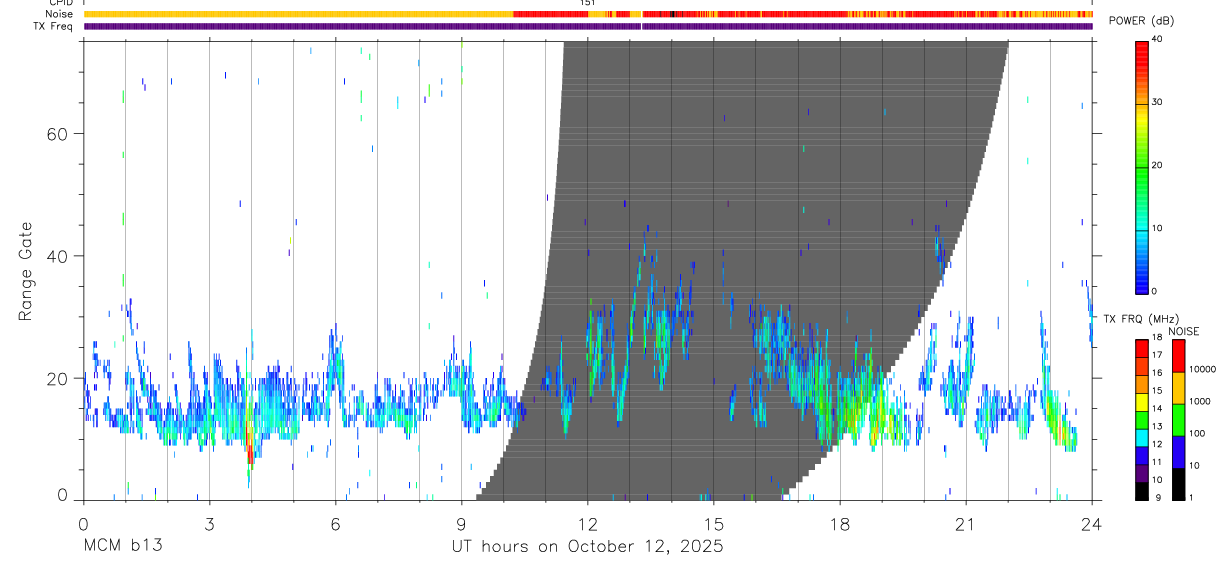
Task: Click the UT hours axis tick label 18
Action: tap(839, 524)
